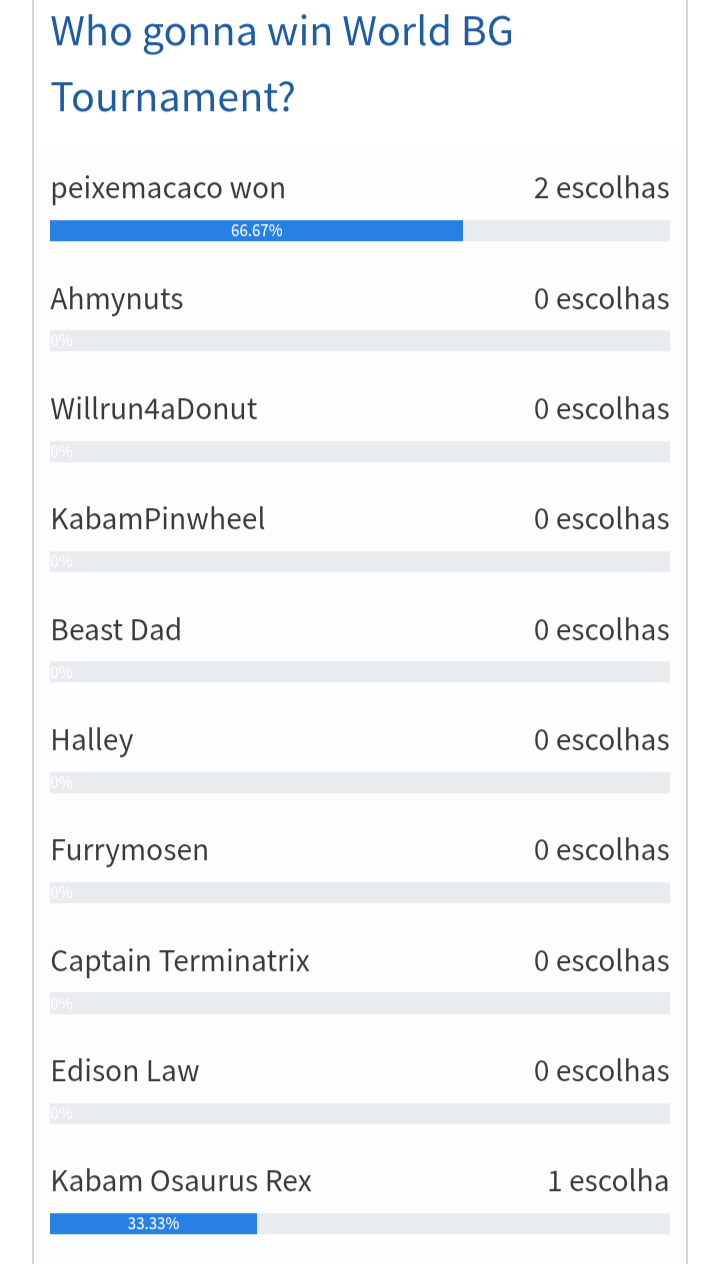This screenshot has width=720, height=1264.
Task: Click the empty 0% bar under Halley
Action: [360, 782]
